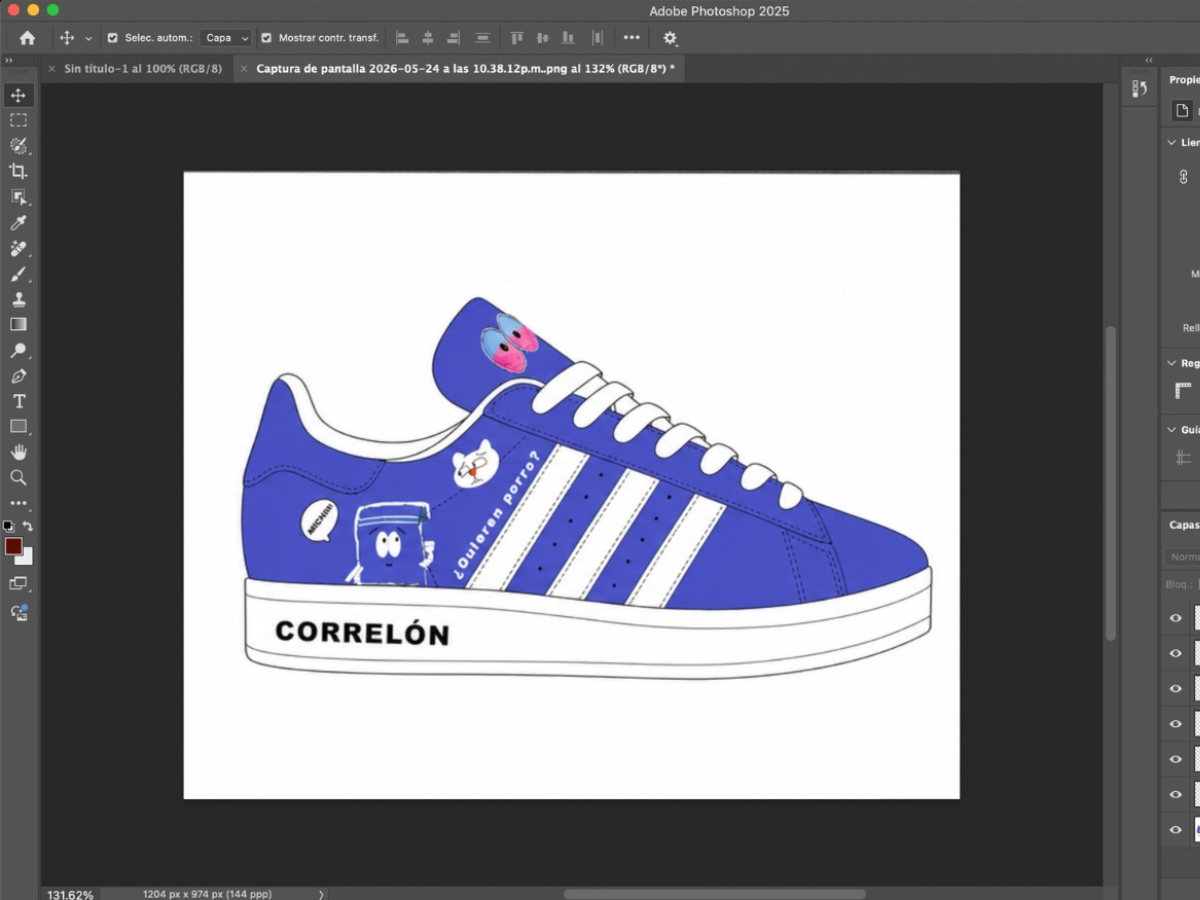Collapse the Lienzo section in Properties
Screen dimensions: 1200x900
click(x=1172, y=143)
